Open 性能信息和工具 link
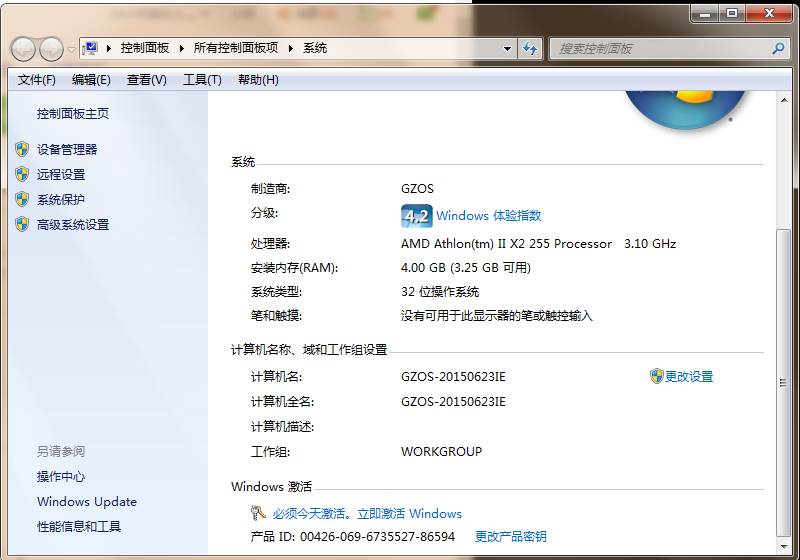This screenshot has height=560, width=800. [x=79, y=526]
